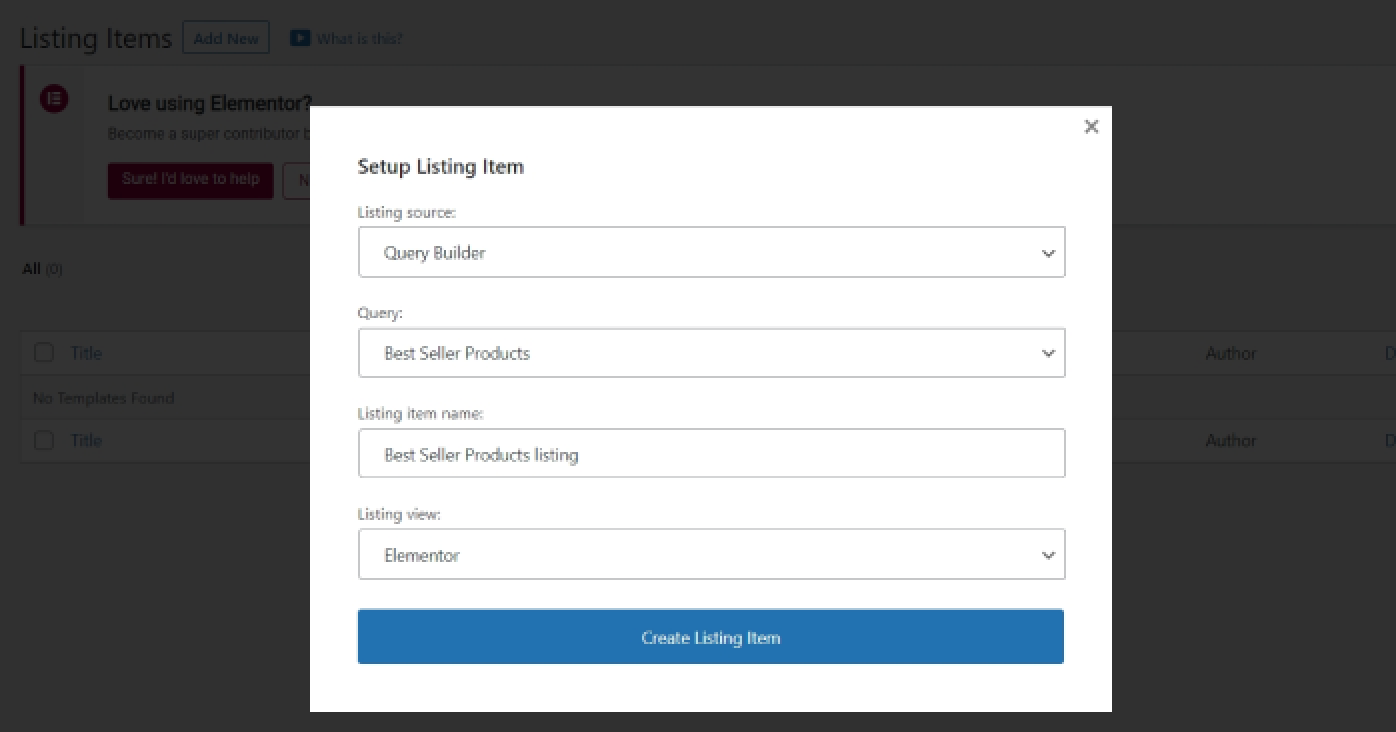Click the Listing source label

pyautogui.click(x=407, y=212)
